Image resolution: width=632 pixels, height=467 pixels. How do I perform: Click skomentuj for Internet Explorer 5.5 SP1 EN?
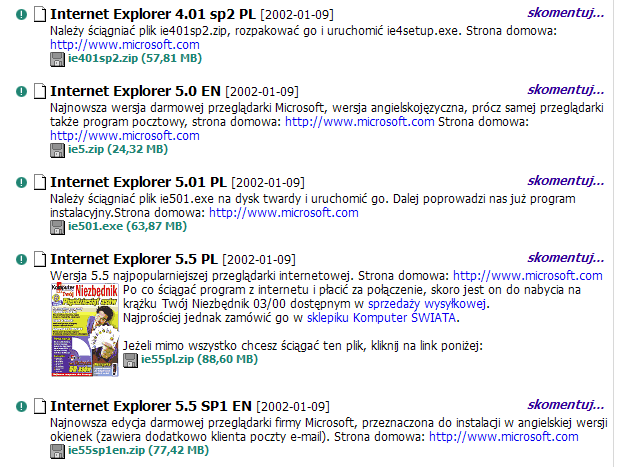[566, 405]
